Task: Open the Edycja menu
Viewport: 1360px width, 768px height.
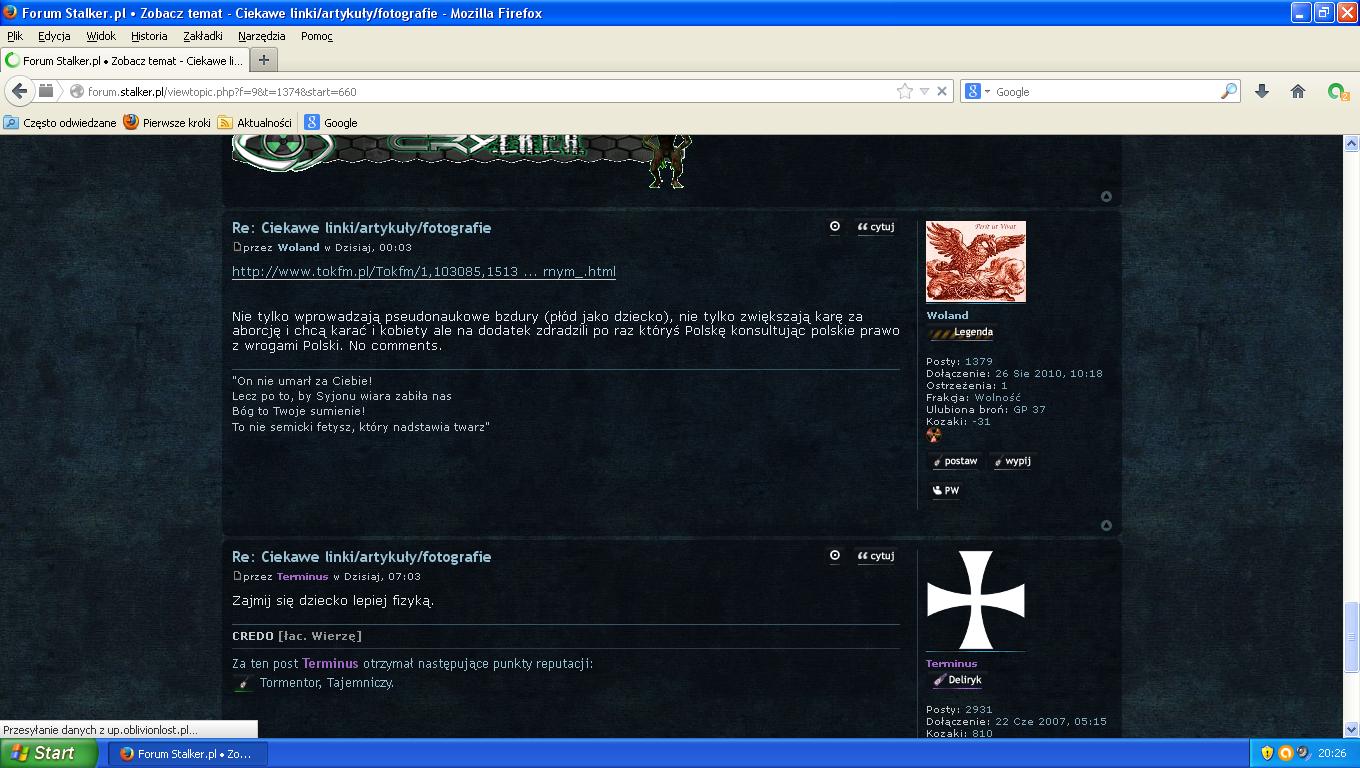Action: [54, 36]
